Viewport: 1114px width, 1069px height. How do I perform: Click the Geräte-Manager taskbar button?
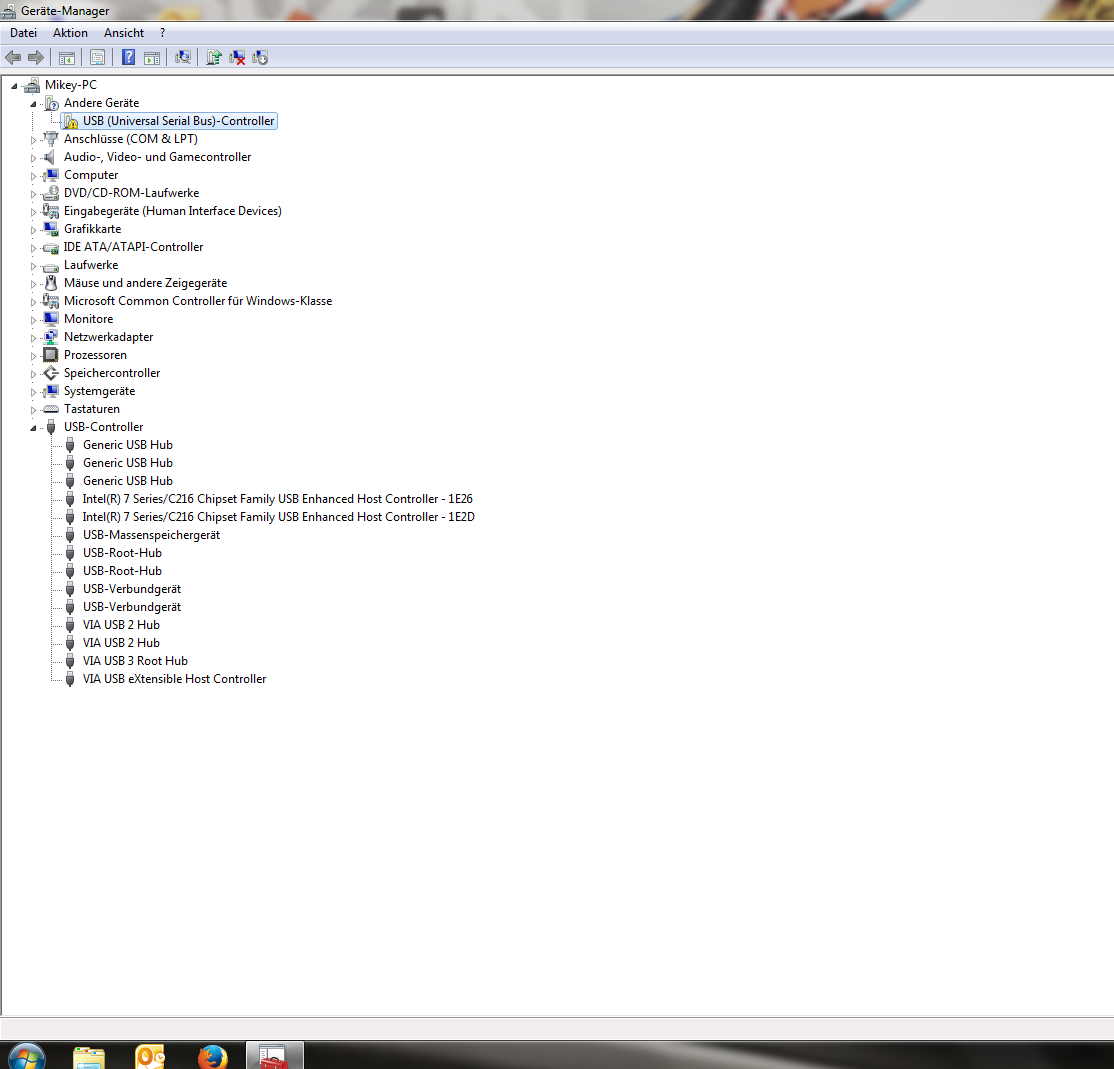point(274,1056)
